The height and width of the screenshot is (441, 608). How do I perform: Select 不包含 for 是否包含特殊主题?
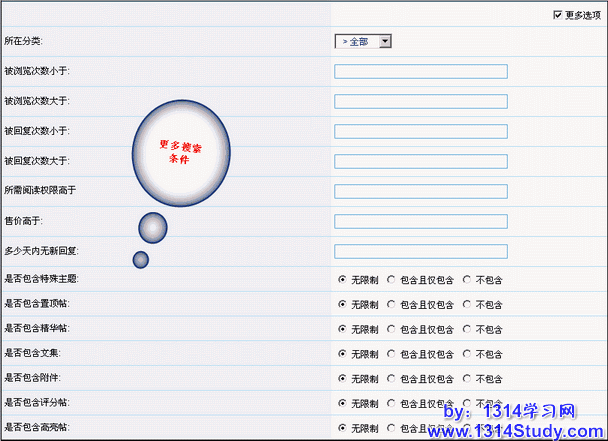(467, 279)
